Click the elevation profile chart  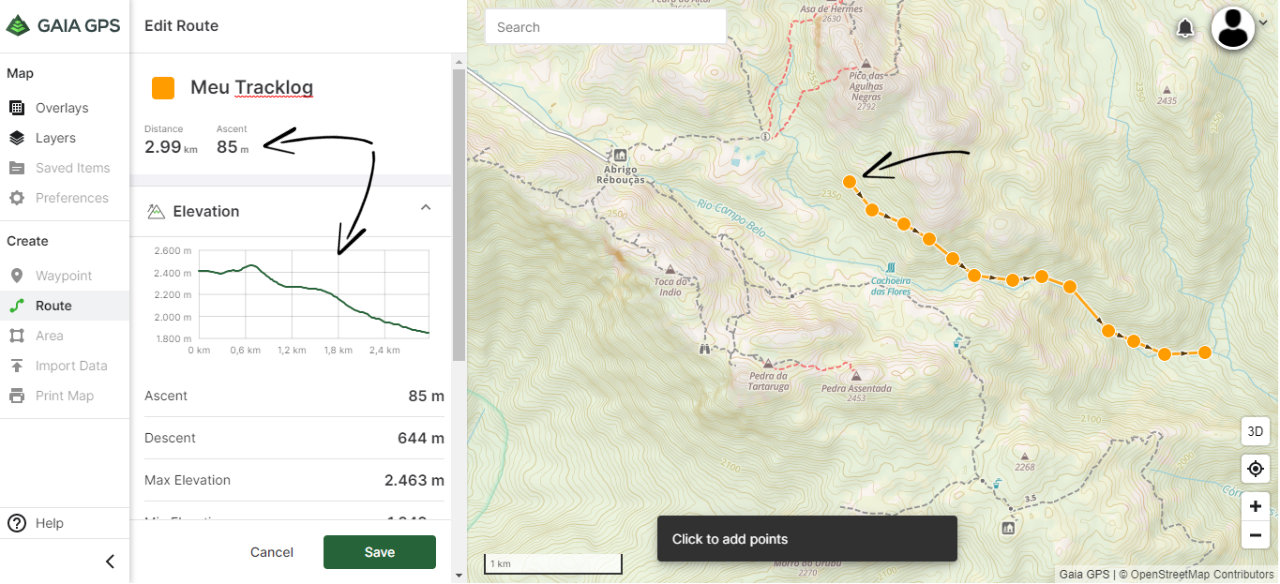pos(313,294)
